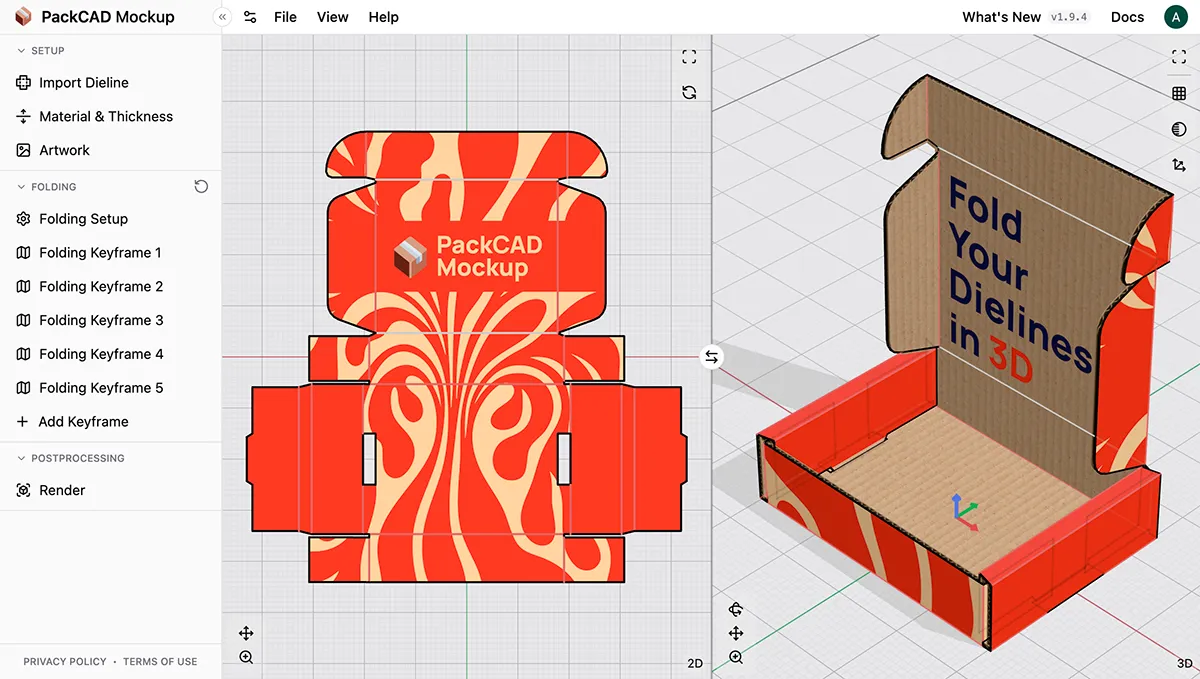Collapse the sidebar with double-chevron button
The image size is (1200, 679).
(222, 17)
